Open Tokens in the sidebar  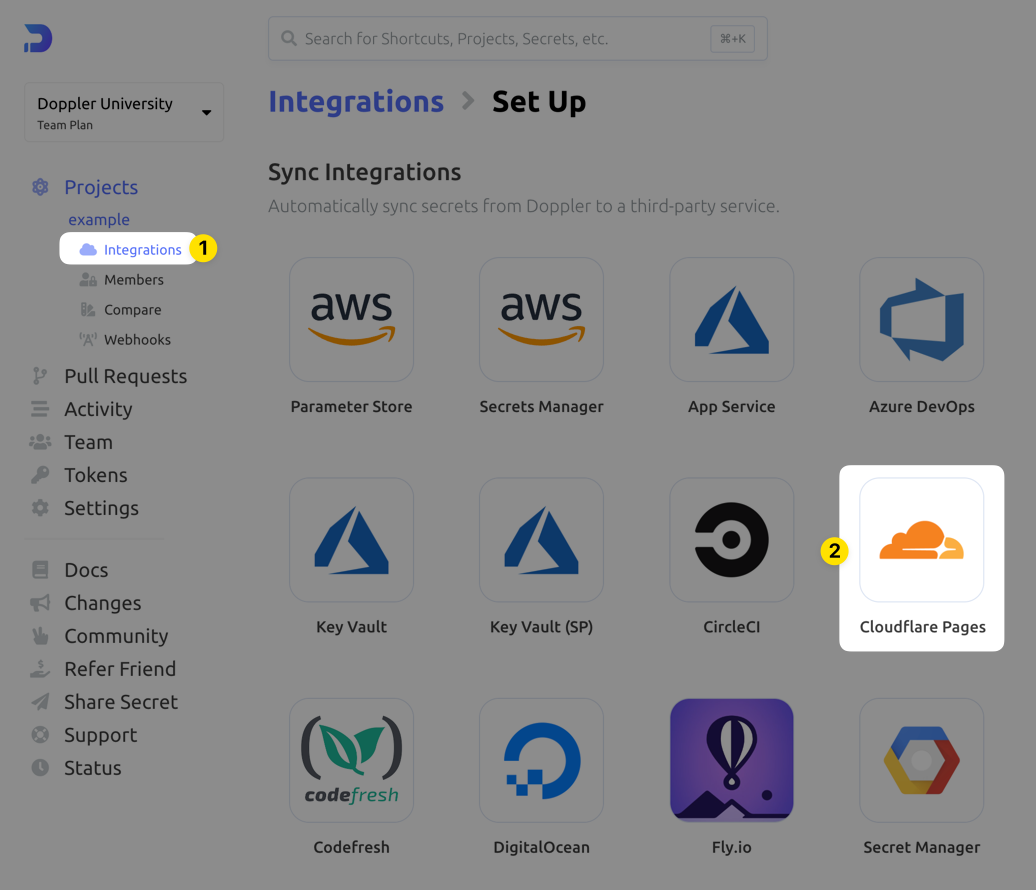tap(96, 476)
